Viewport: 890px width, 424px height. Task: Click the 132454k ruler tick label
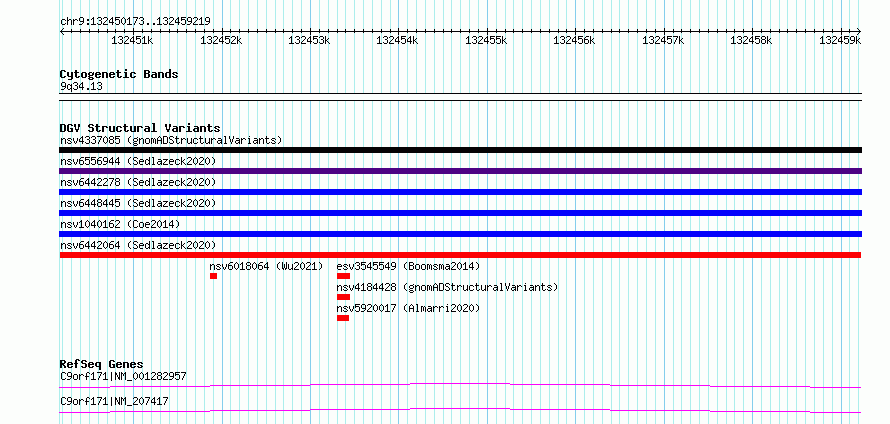coord(397,40)
